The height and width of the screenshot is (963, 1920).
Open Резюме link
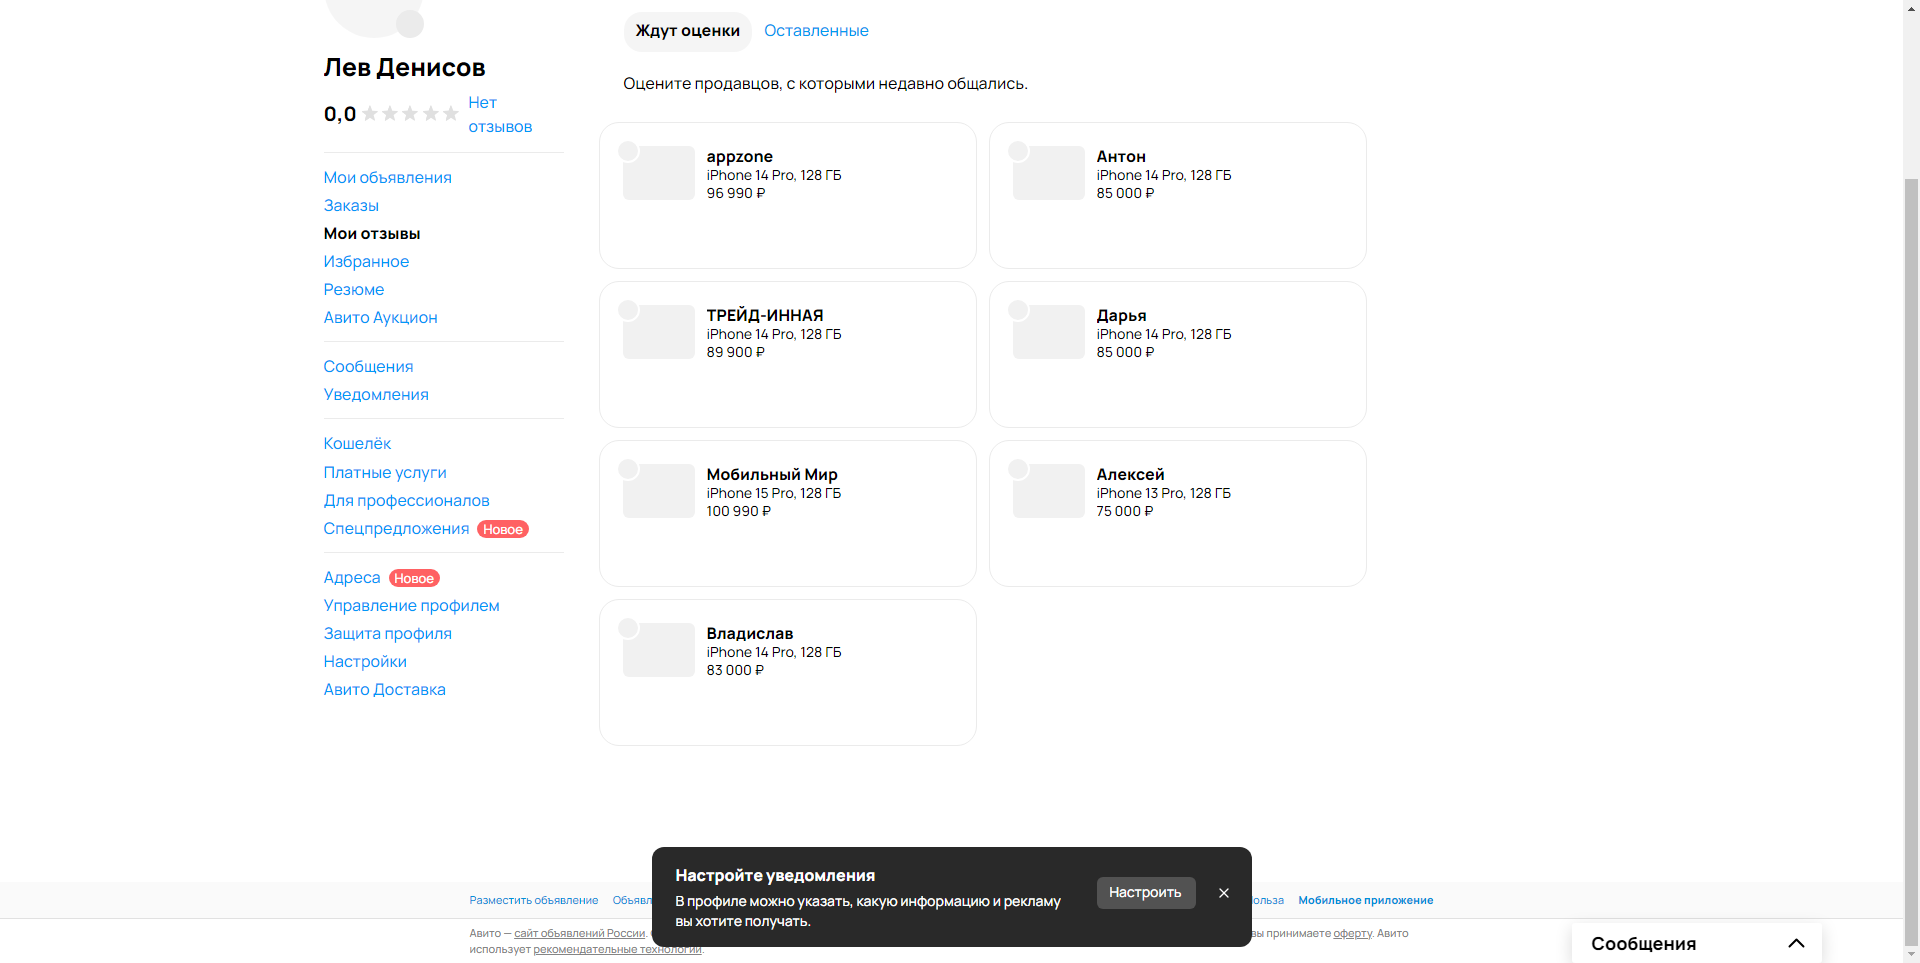coord(354,289)
